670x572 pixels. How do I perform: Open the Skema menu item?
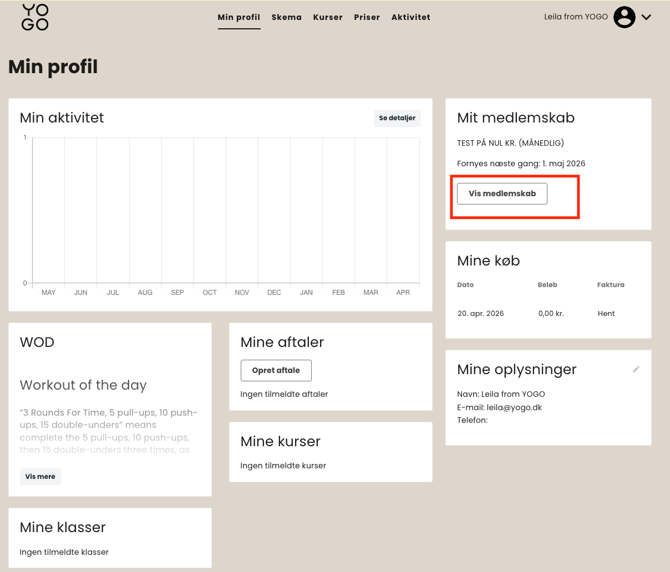[286, 17]
